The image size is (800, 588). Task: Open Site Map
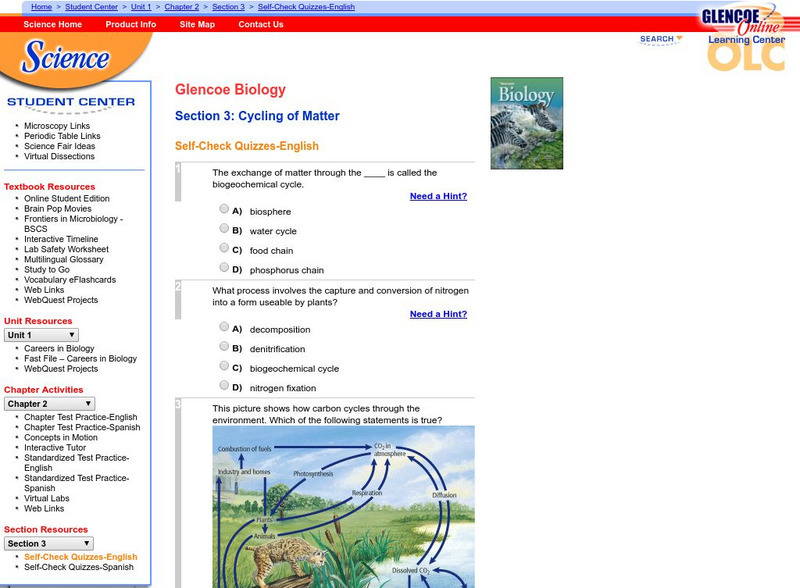coord(197,24)
